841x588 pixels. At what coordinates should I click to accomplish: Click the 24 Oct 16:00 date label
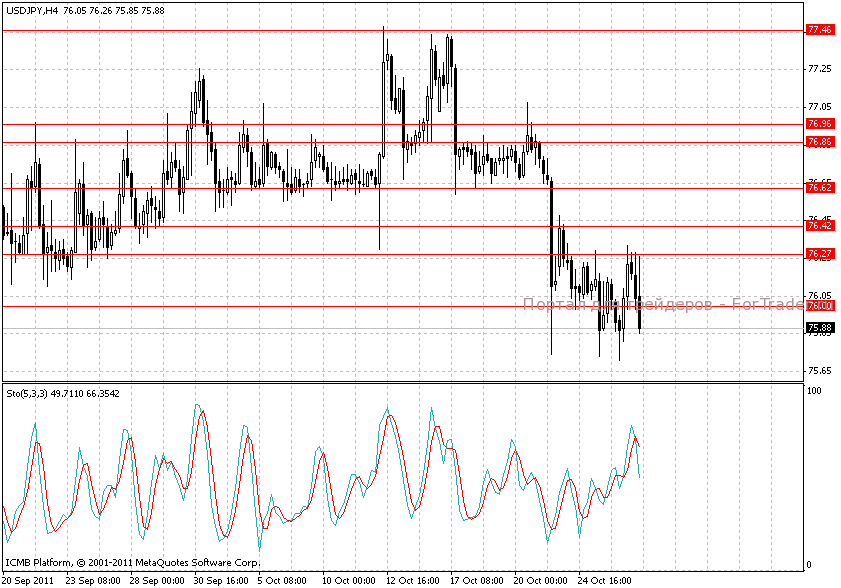pyautogui.click(x=604, y=580)
